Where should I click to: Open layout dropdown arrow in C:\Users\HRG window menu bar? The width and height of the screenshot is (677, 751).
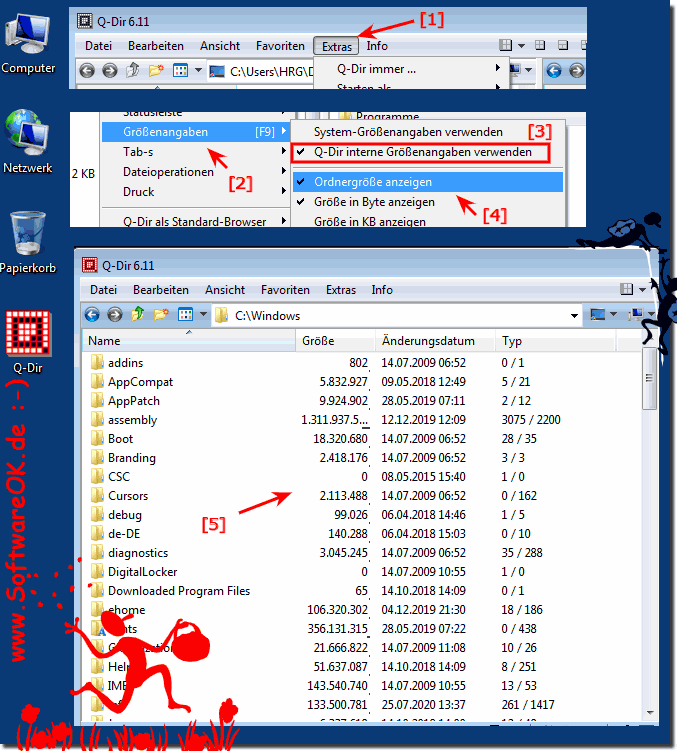pos(521,46)
